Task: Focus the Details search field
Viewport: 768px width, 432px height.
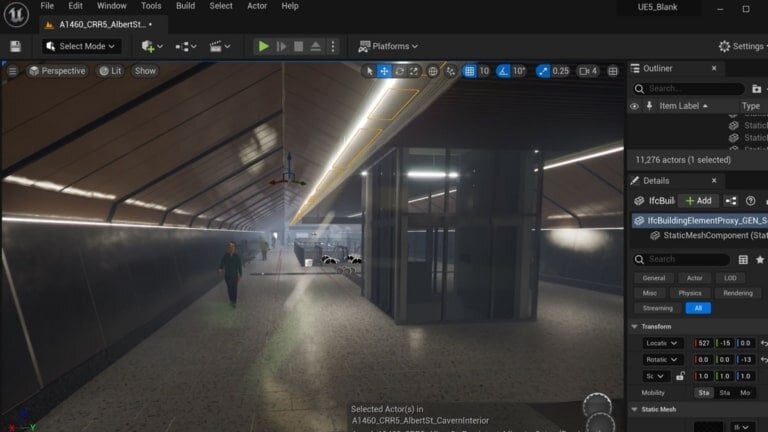Action: 681,260
